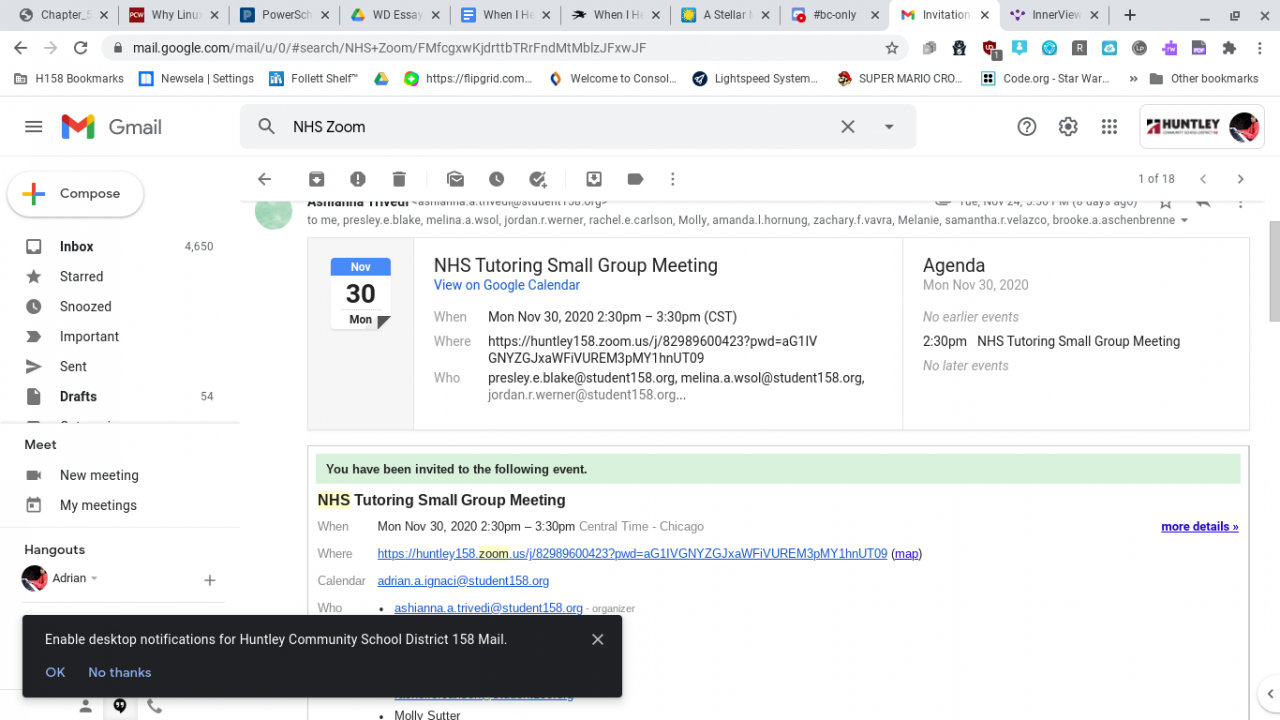The image size is (1280, 720).
Task: Go to the older conversation arrow
Action: (1240, 179)
